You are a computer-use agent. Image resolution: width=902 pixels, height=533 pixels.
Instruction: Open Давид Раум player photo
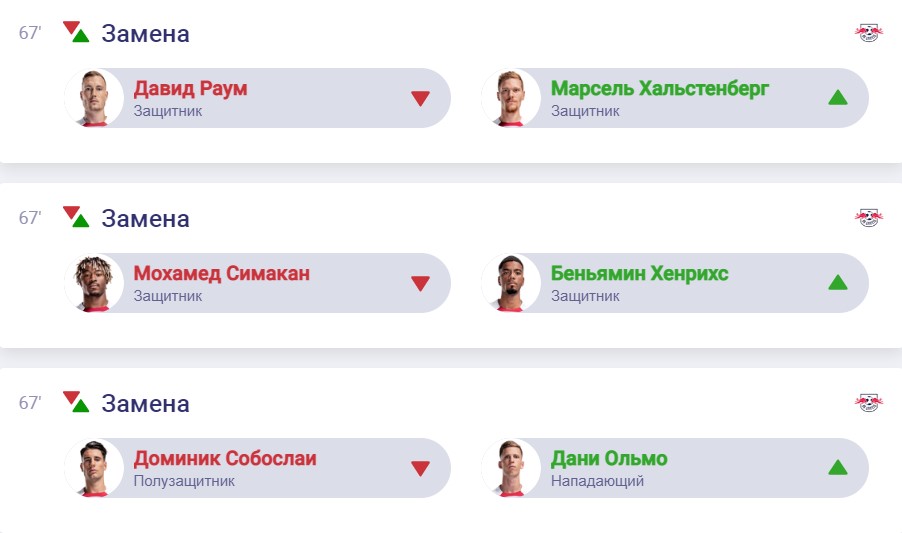point(94,98)
